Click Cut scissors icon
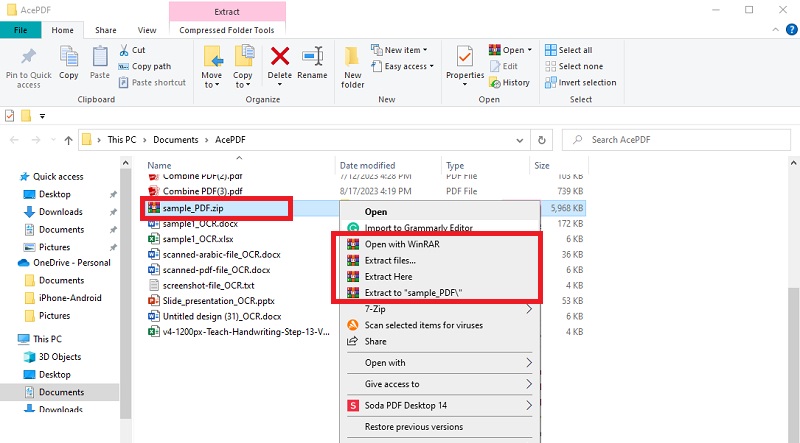 [x=124, y=50]
